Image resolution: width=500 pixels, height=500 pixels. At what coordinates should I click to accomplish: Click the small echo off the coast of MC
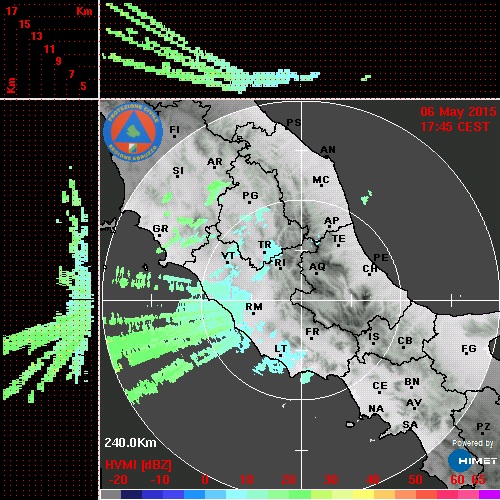pyautogui.click(x=367, y=197)
